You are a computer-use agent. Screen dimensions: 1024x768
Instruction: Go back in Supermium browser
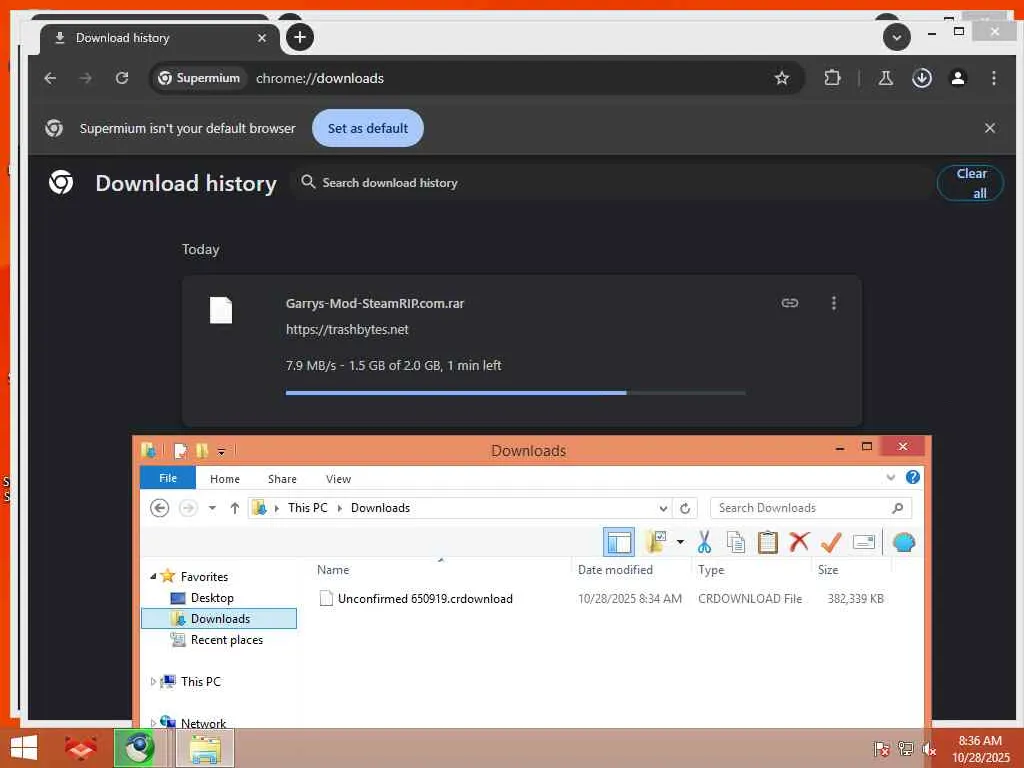click(50, 78)
